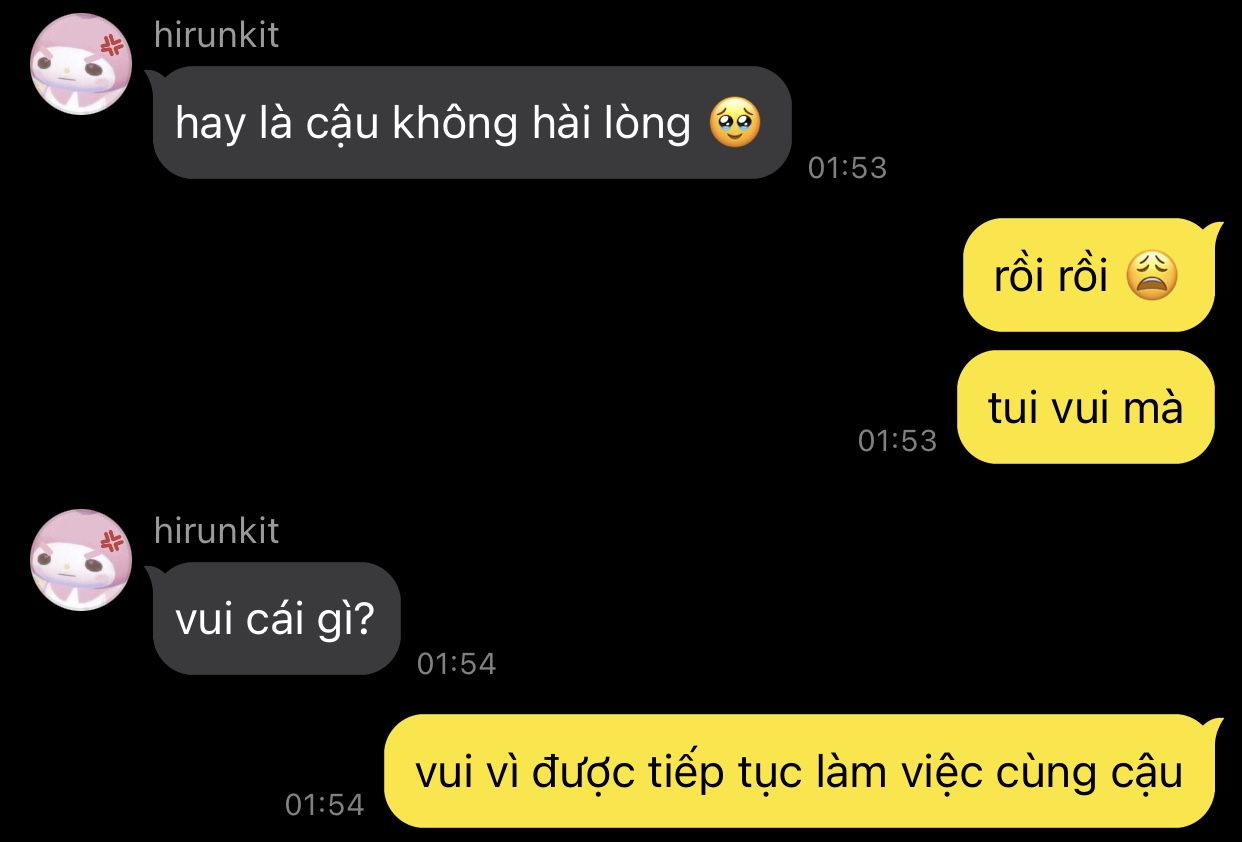Image resolution: width=1242 pixels, height=842 pixels.
Task: Open the hirunkit username above 'vui cái gì?'
Action: click(x=216, y=530)
